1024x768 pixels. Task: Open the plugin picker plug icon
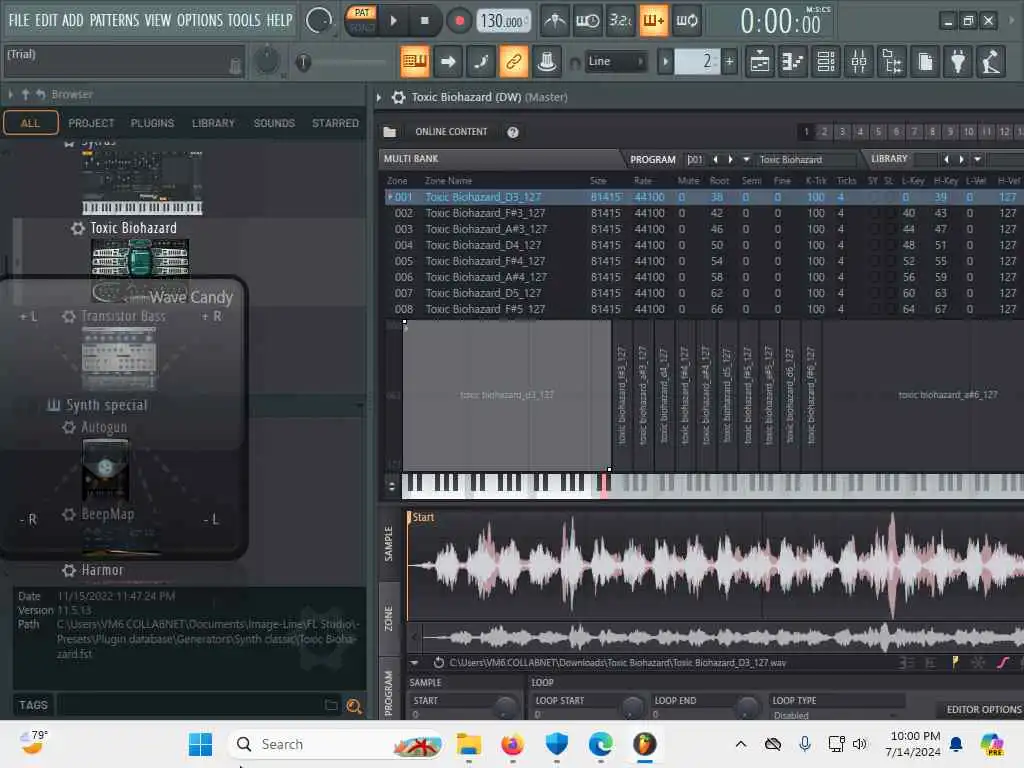[x=958, y=62]
